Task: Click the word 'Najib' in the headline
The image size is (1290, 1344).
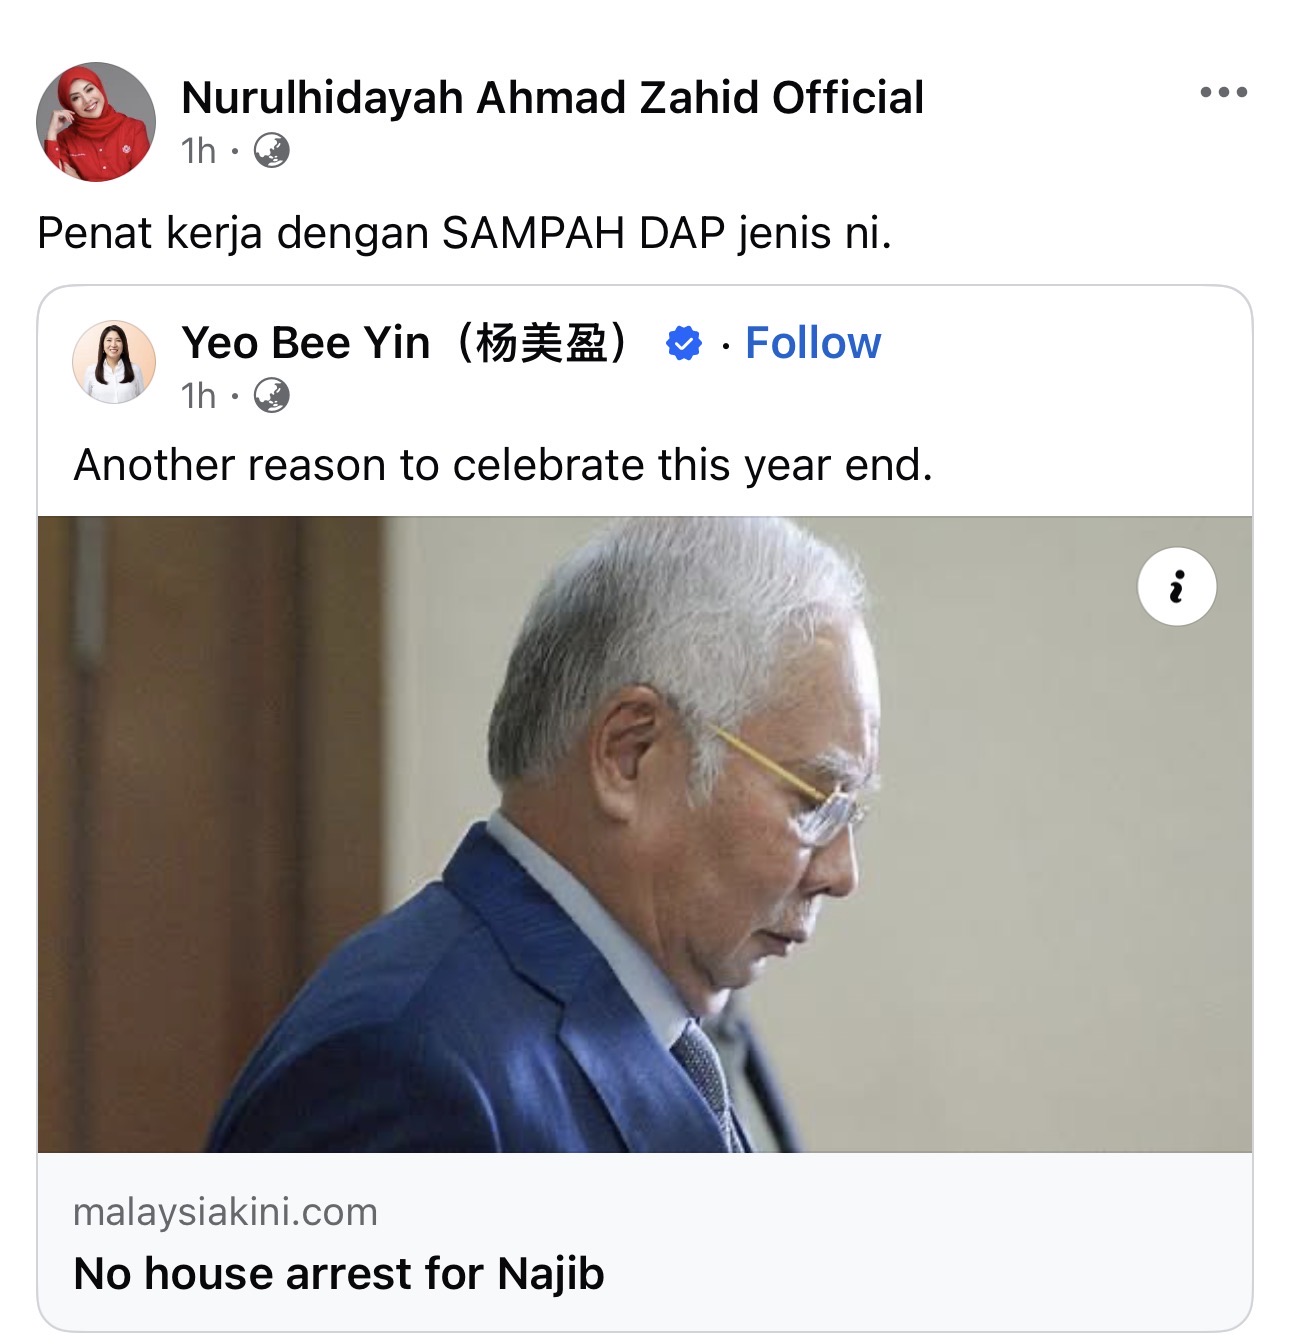Action: [551, 1274]
